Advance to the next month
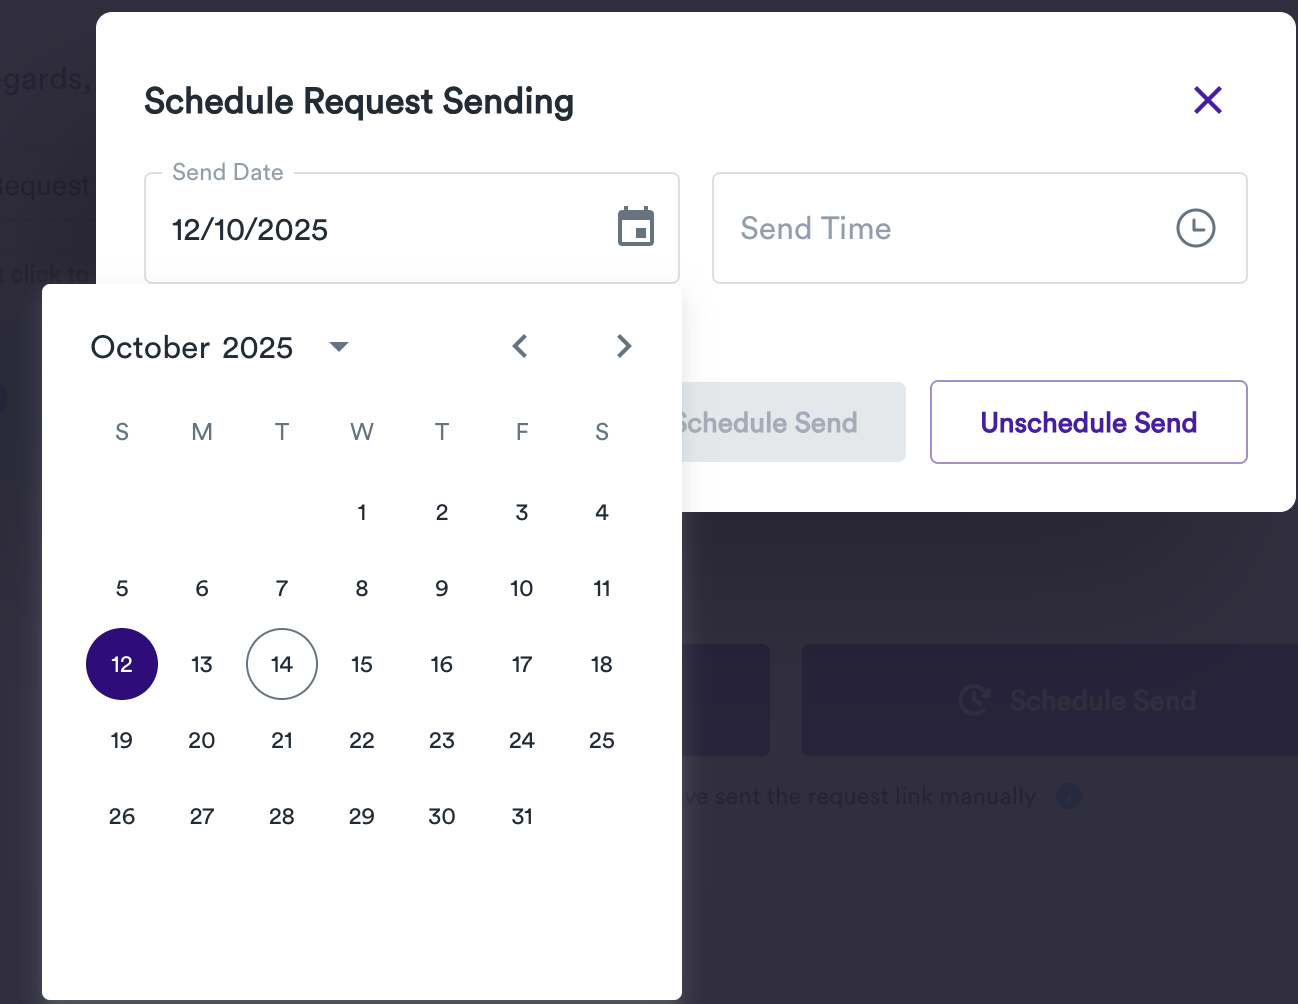The image size is (1298, 1004). pos(624,346)
